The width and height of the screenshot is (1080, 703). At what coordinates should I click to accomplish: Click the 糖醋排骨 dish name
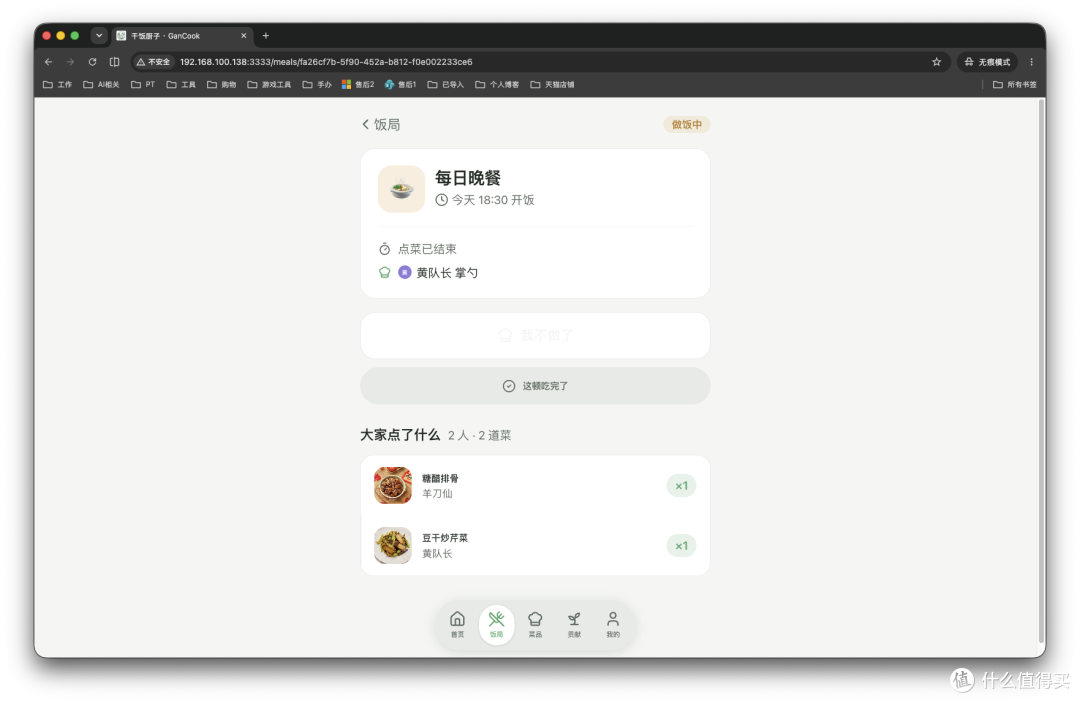(440, 478)
